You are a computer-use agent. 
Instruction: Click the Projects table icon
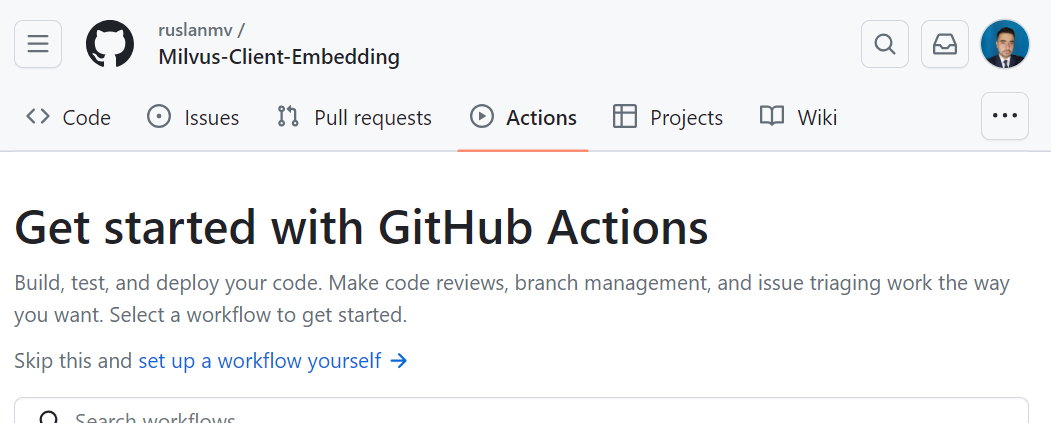click(x=625, y=117)
